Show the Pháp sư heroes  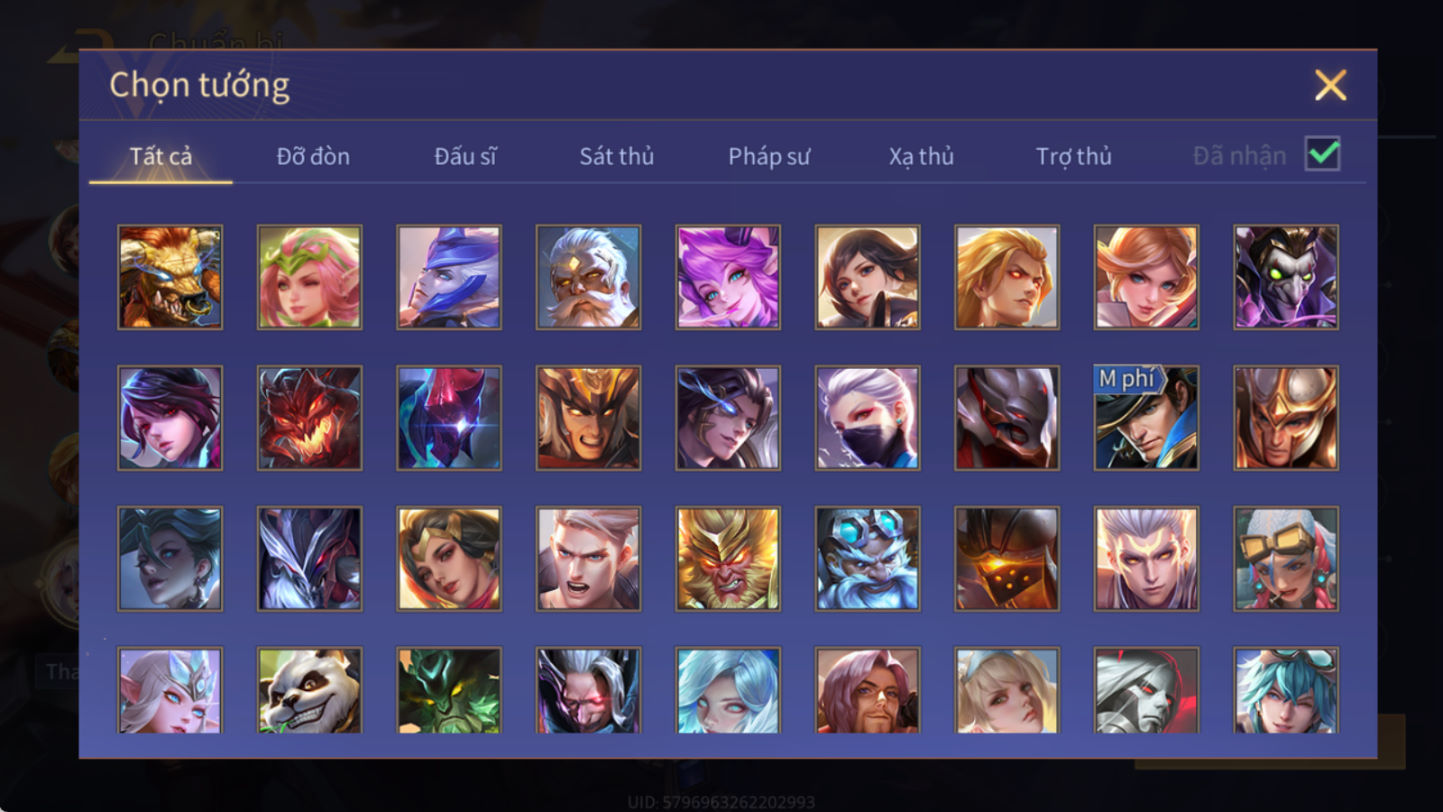(x=769, y=156)
